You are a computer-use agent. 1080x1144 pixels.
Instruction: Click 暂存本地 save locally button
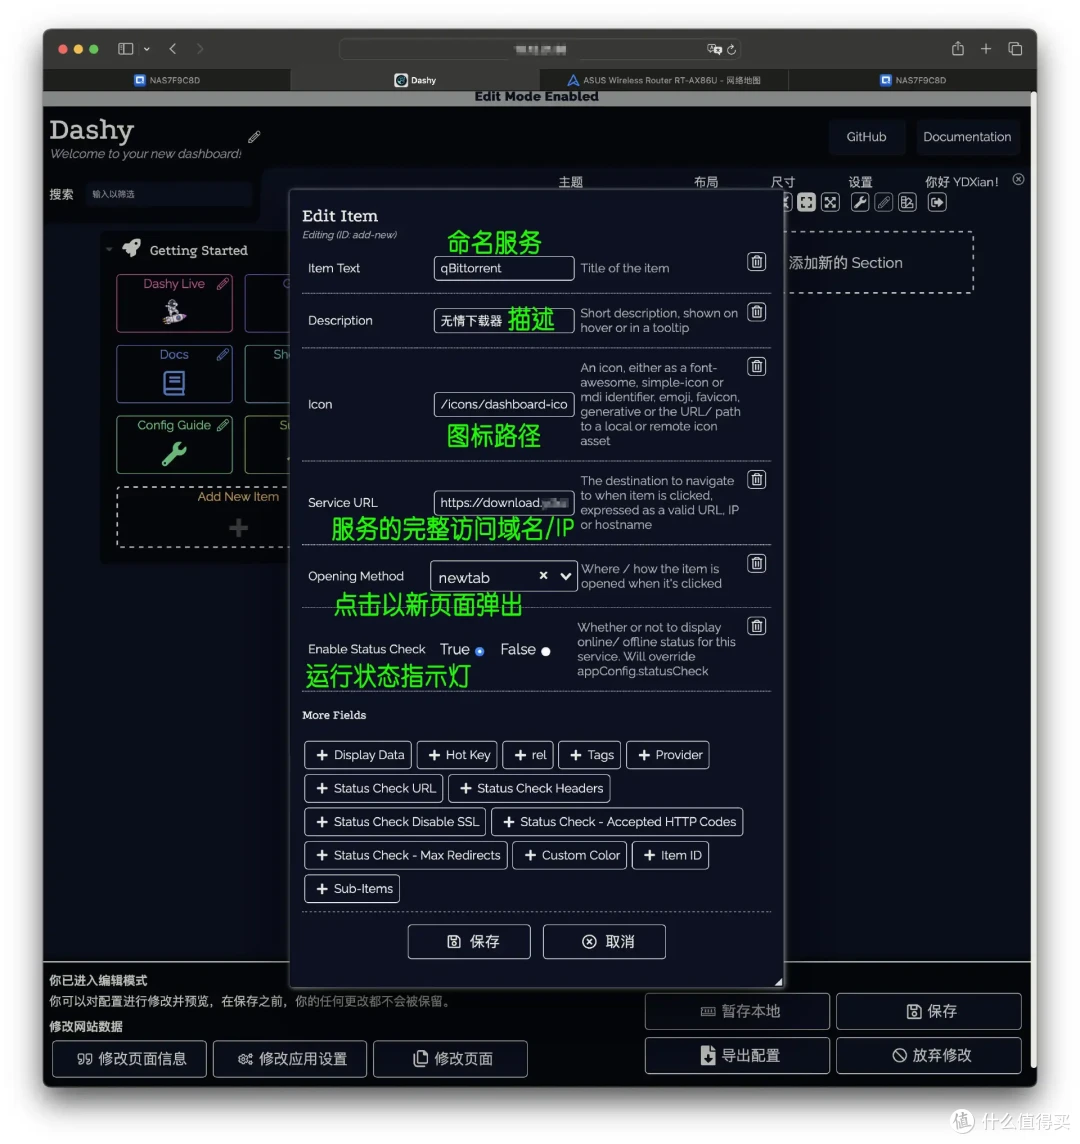(737, 1011)
